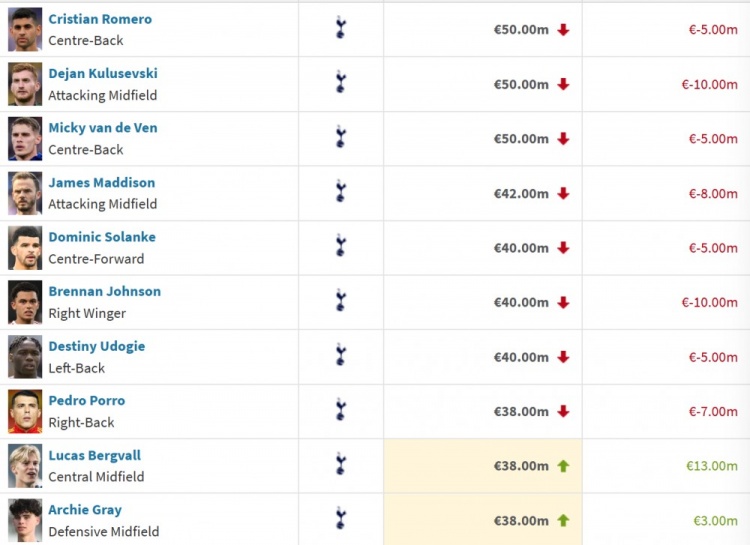Image resolution: width=750 pixels, height=545 pixels.
Task: Open Dominic Solanke player link
Action: [102, 237]
